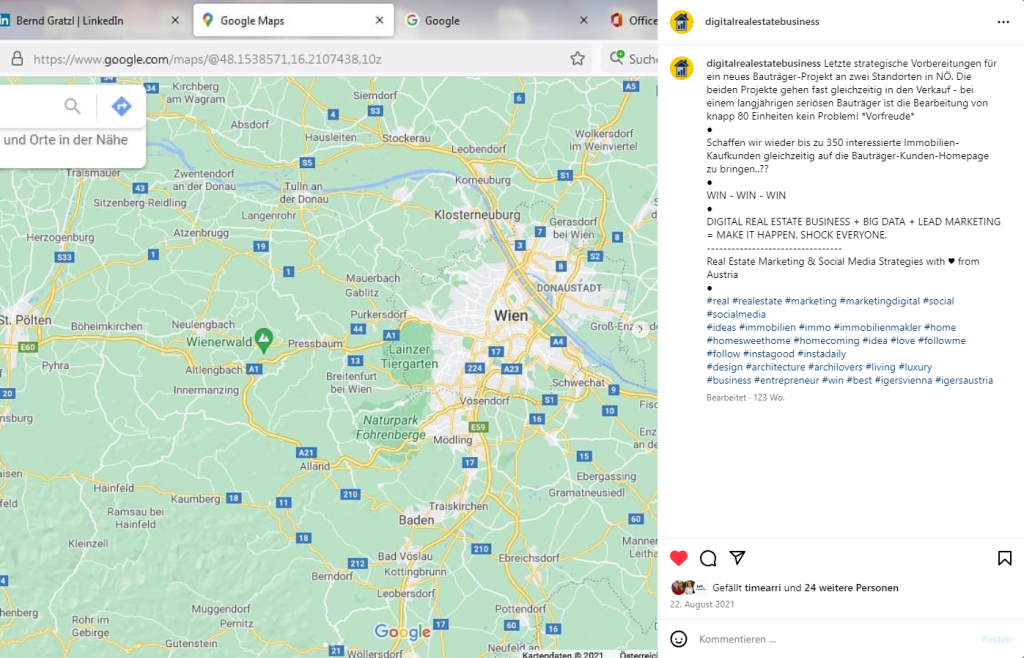
Task: Click the Wienerwald green park marker
Action: [263, 339]
